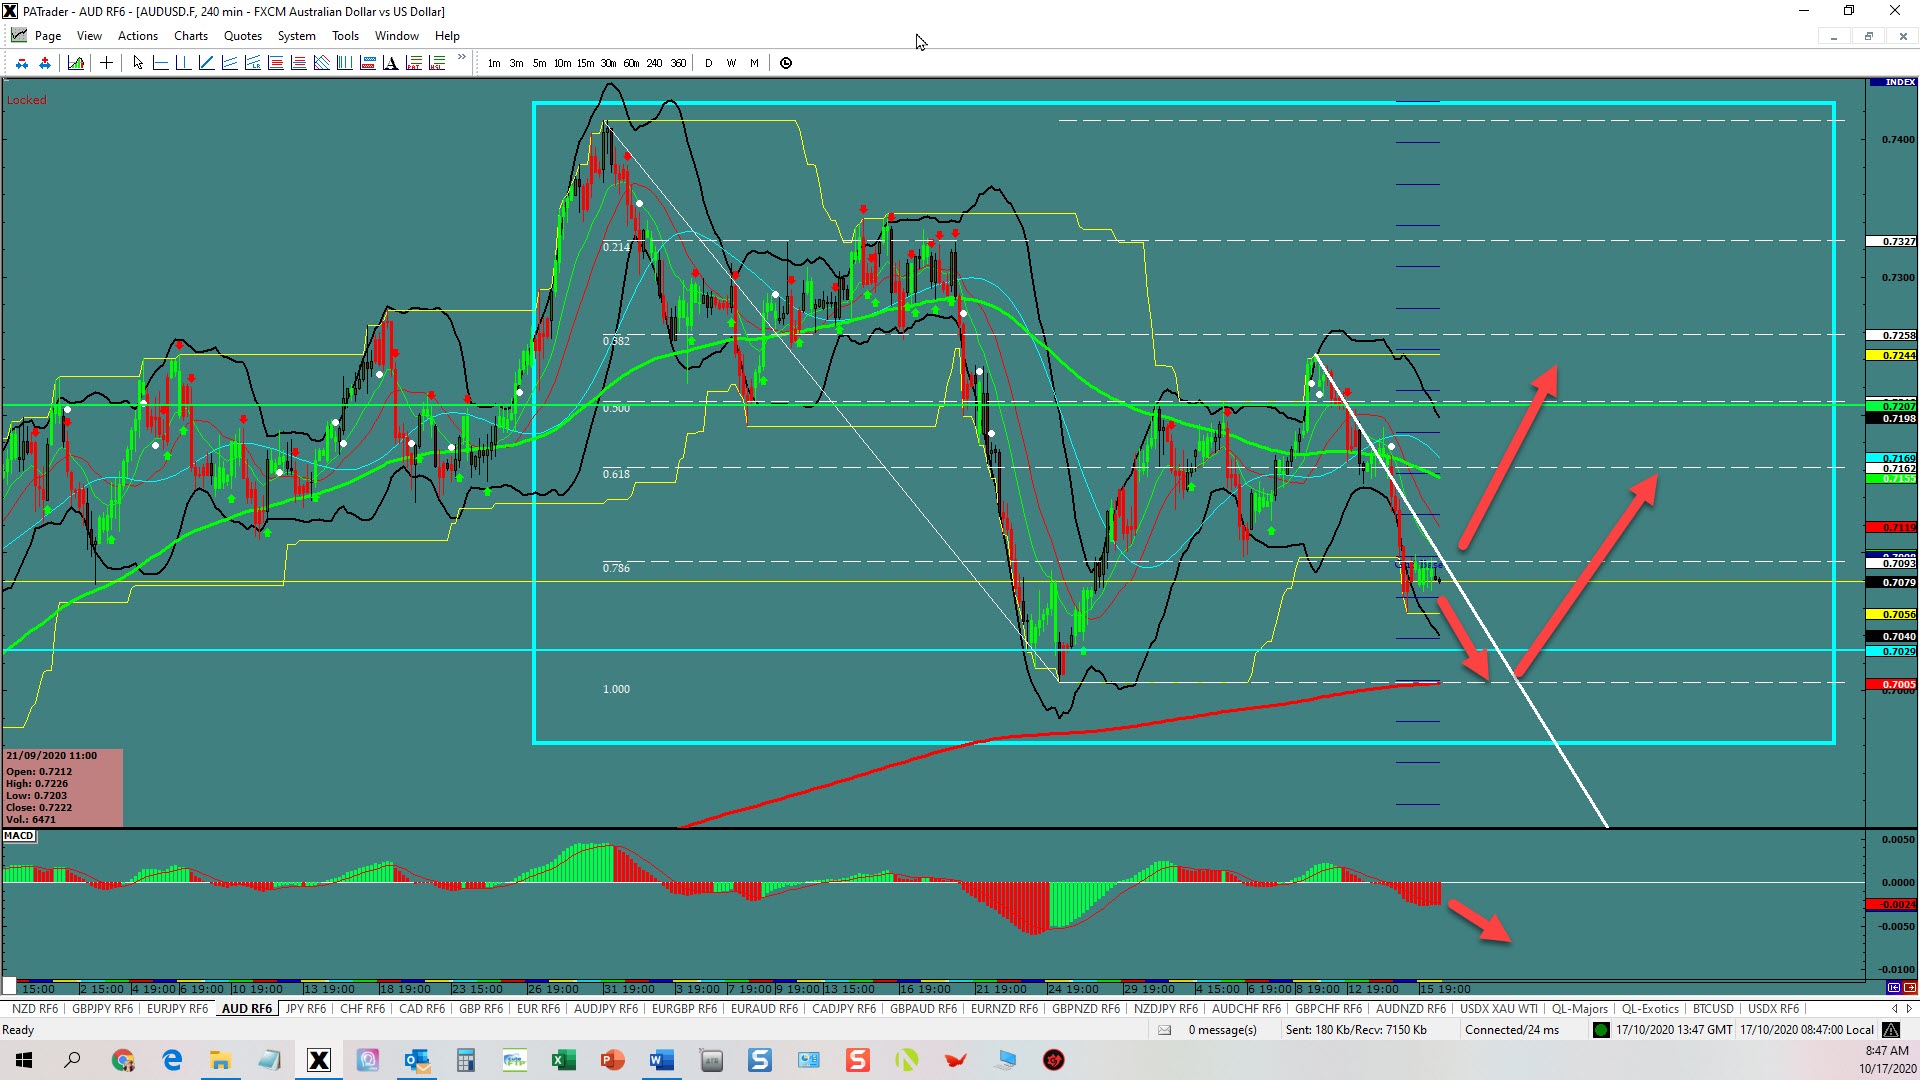Choose the text annotation tool
This screenshot has width=1920, height=1080.
coord(390,63)
